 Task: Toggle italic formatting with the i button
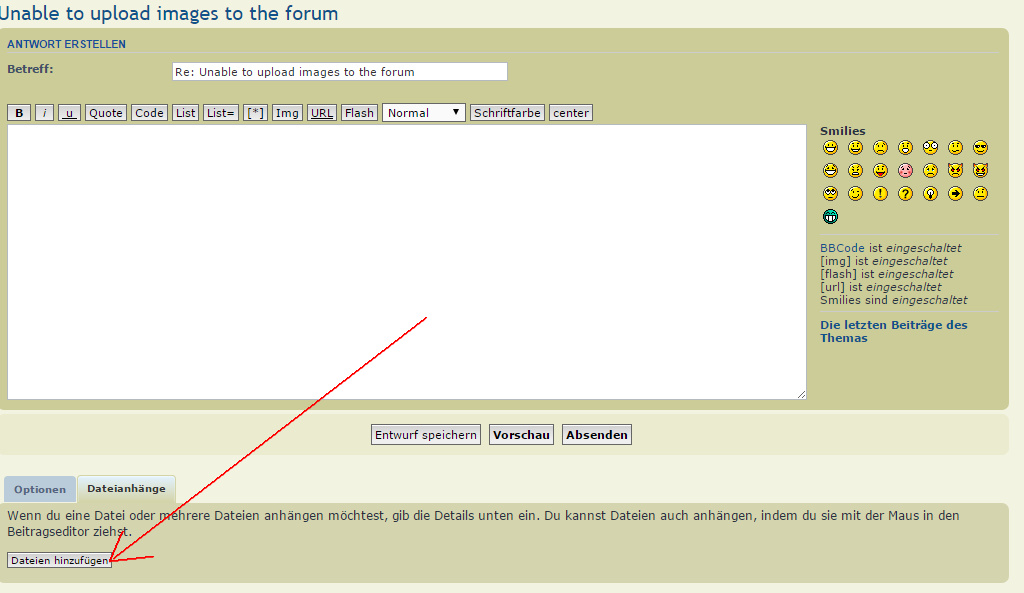coord(45,113)
